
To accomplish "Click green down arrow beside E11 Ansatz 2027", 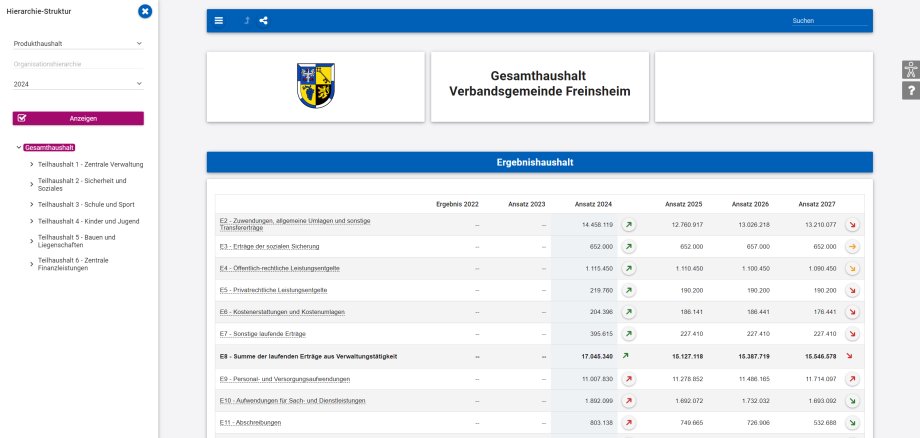I will click(853, 423).
